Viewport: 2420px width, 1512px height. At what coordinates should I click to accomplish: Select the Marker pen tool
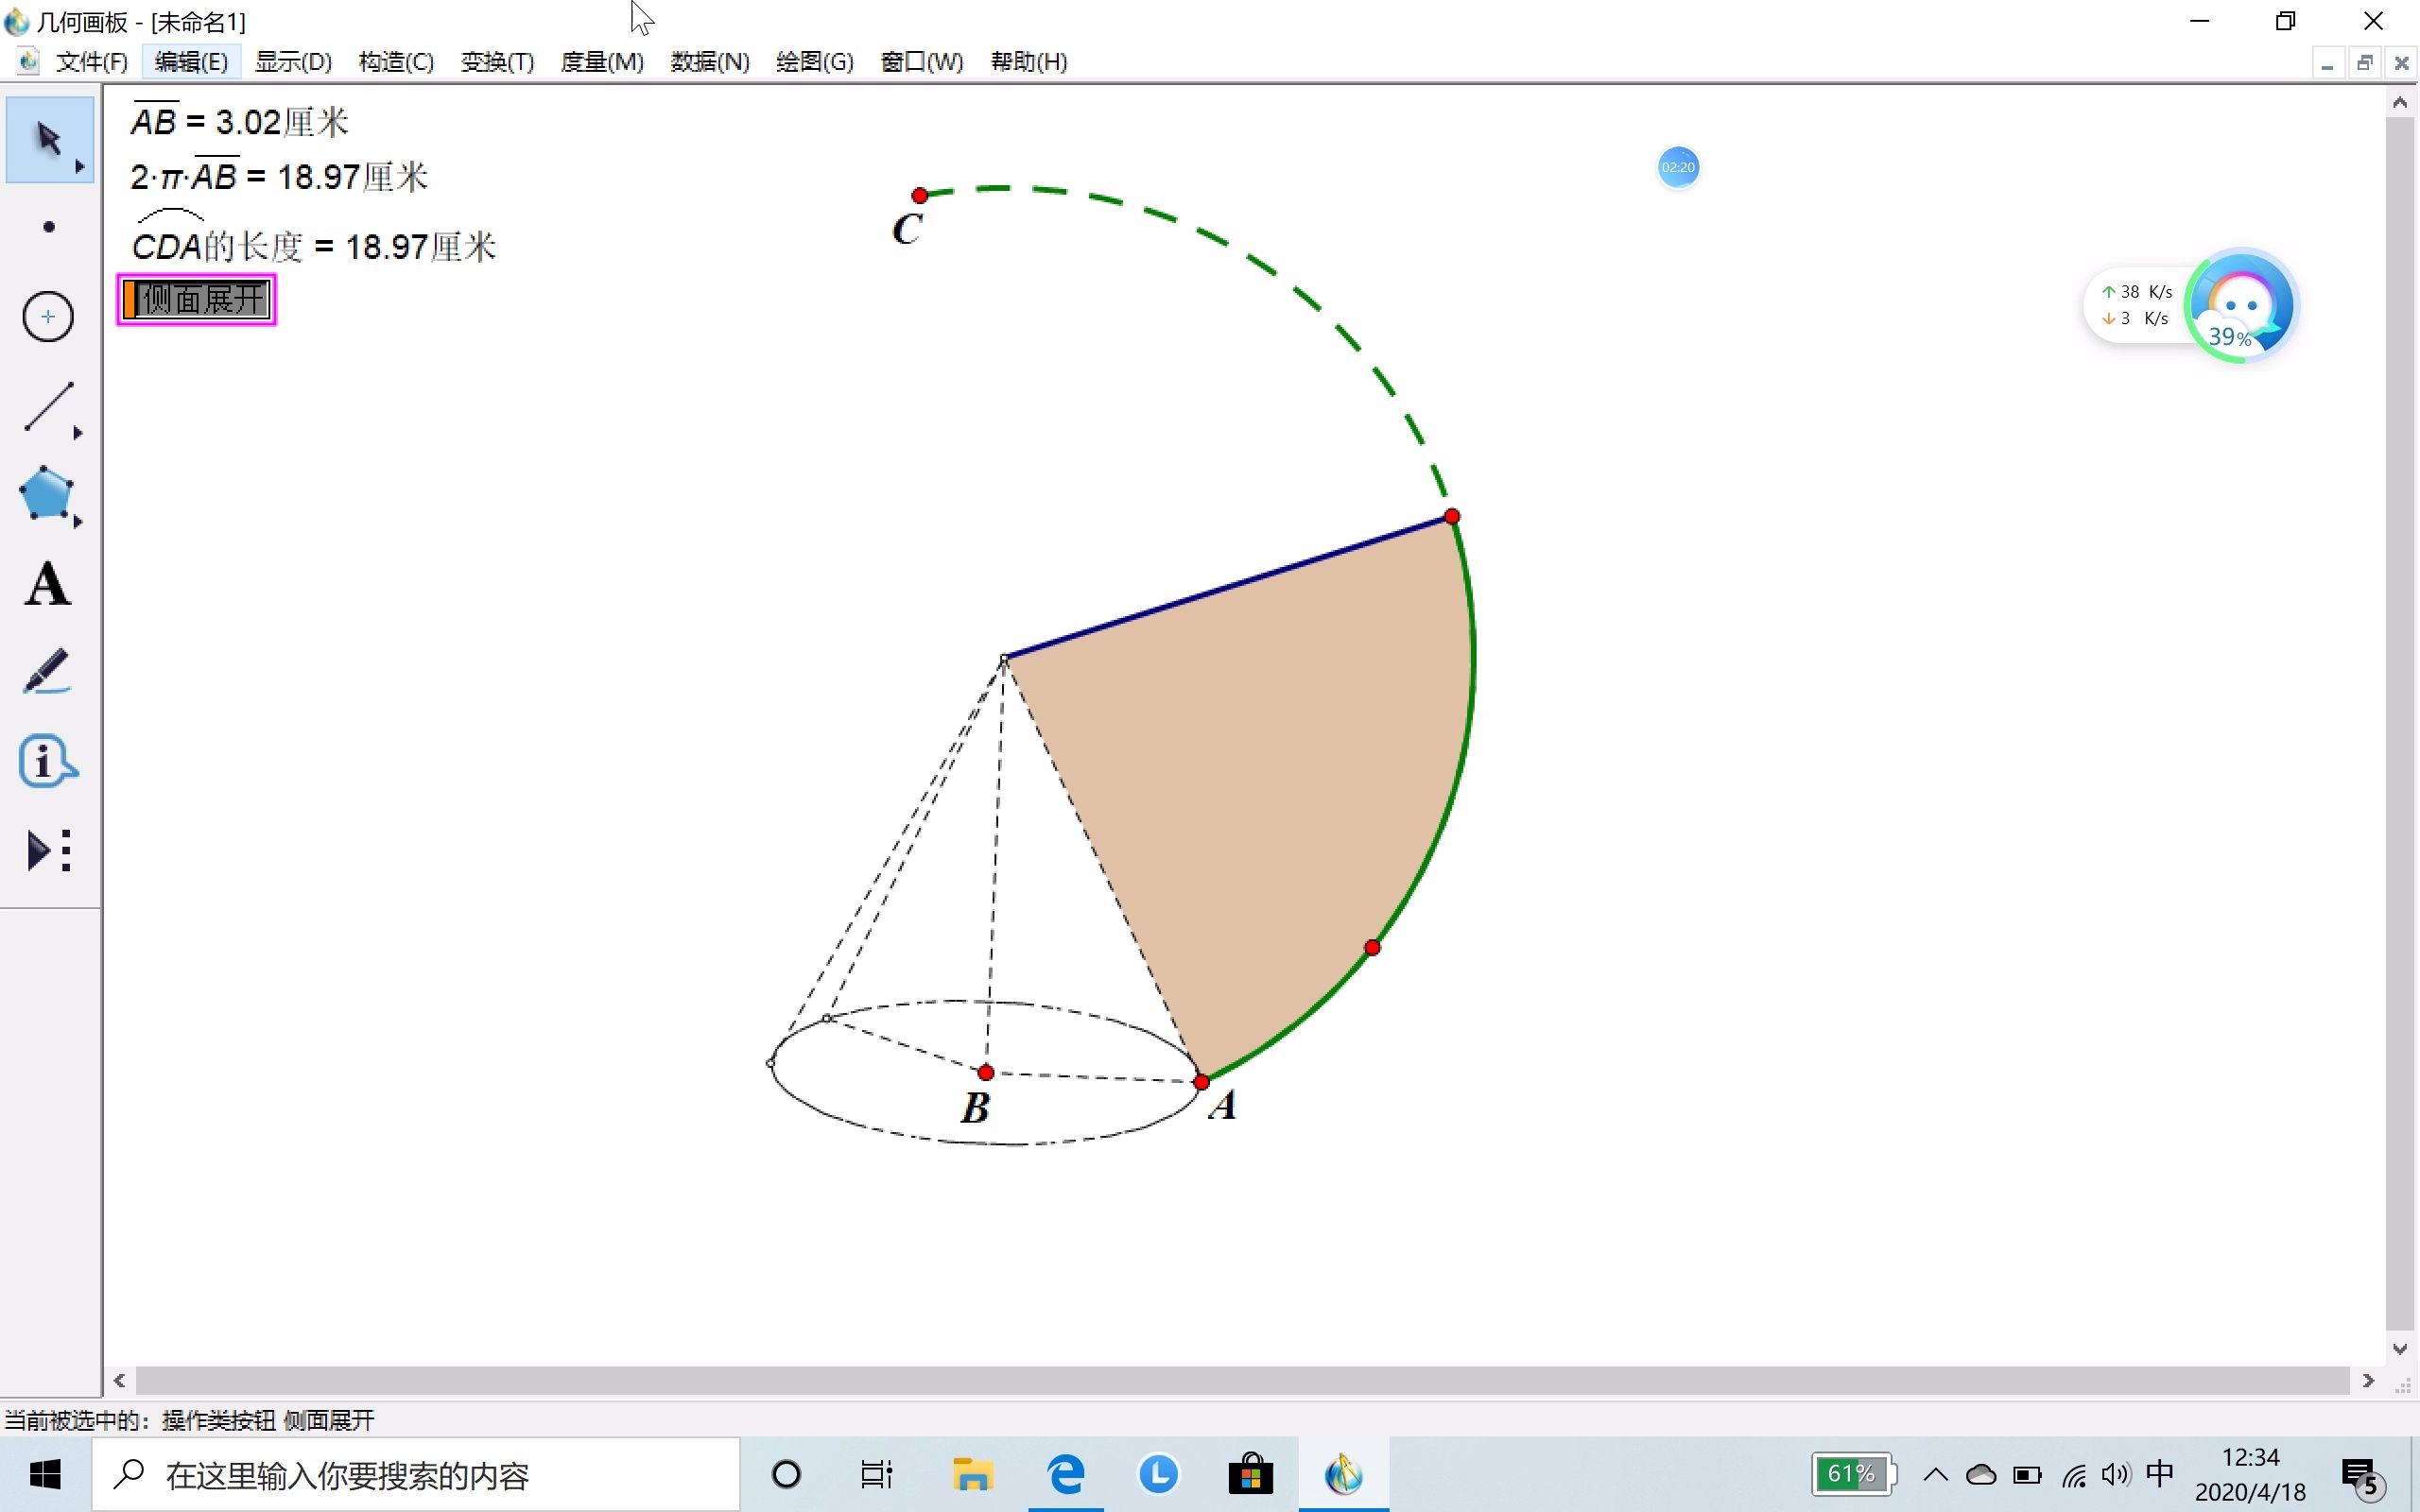pyautogui.click(x=47, y=672)
